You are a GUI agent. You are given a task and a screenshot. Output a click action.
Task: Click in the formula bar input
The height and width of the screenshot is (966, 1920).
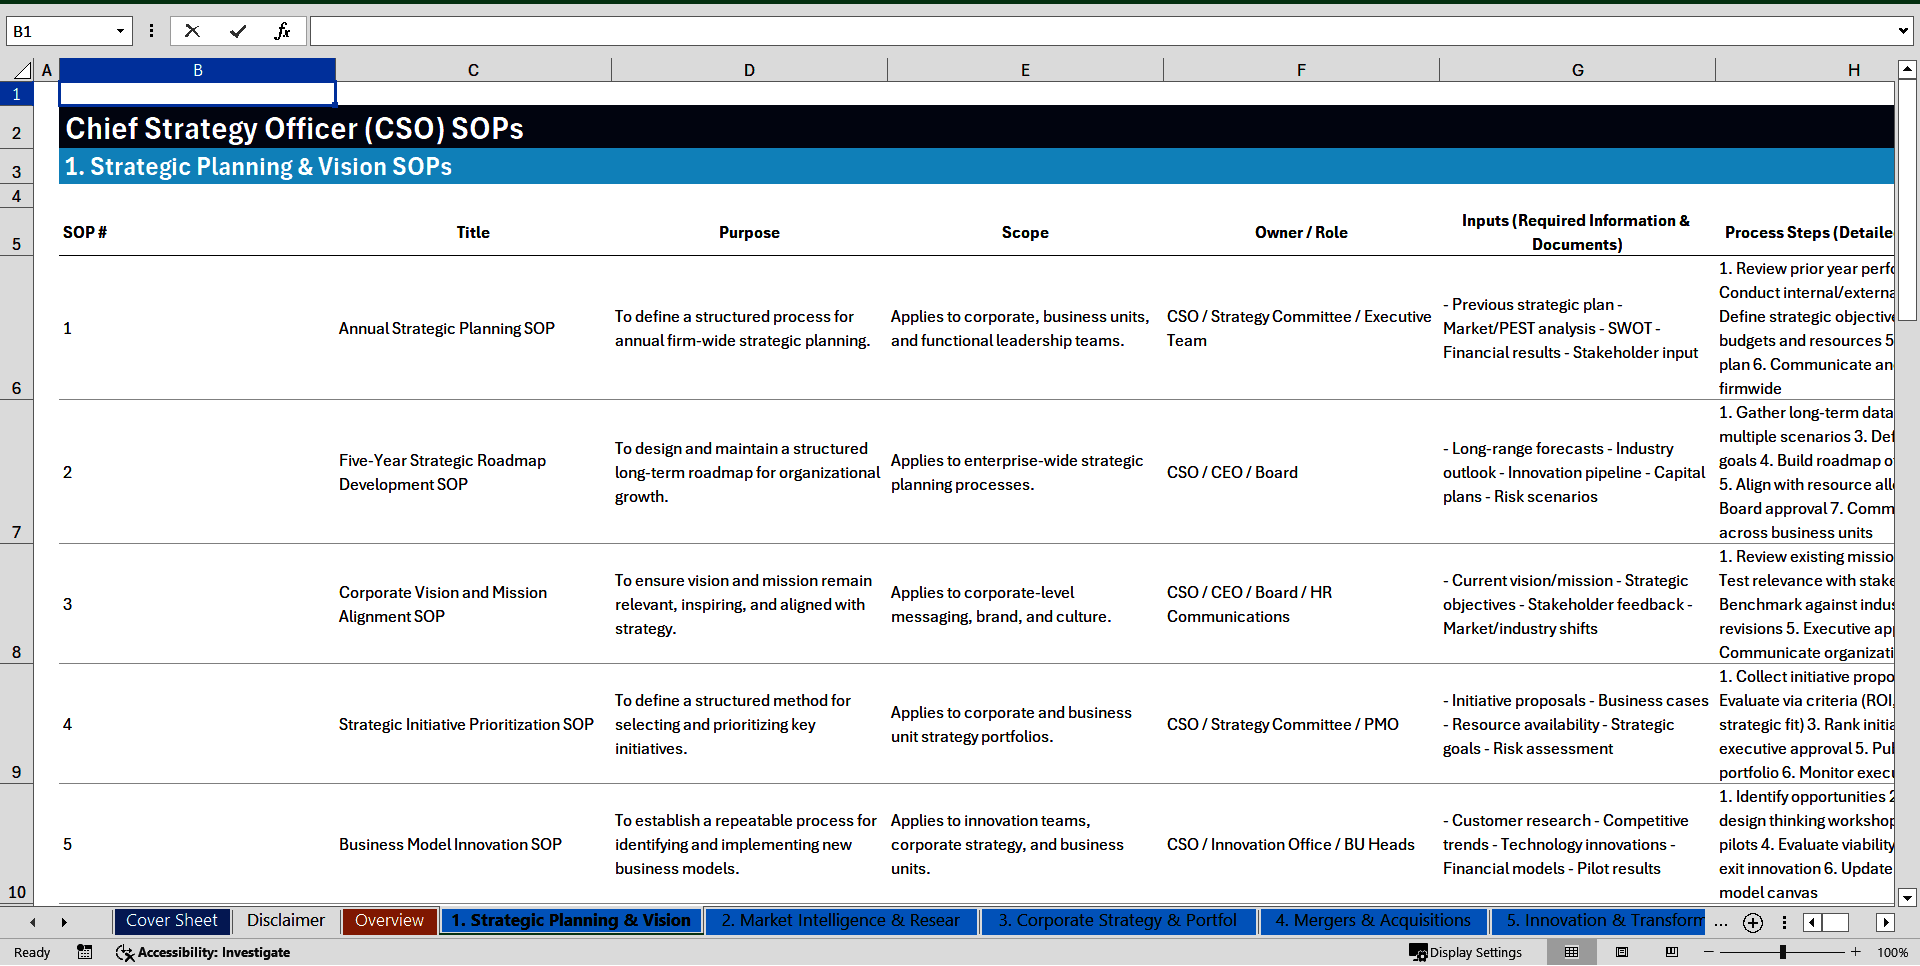click(1100, 31)
